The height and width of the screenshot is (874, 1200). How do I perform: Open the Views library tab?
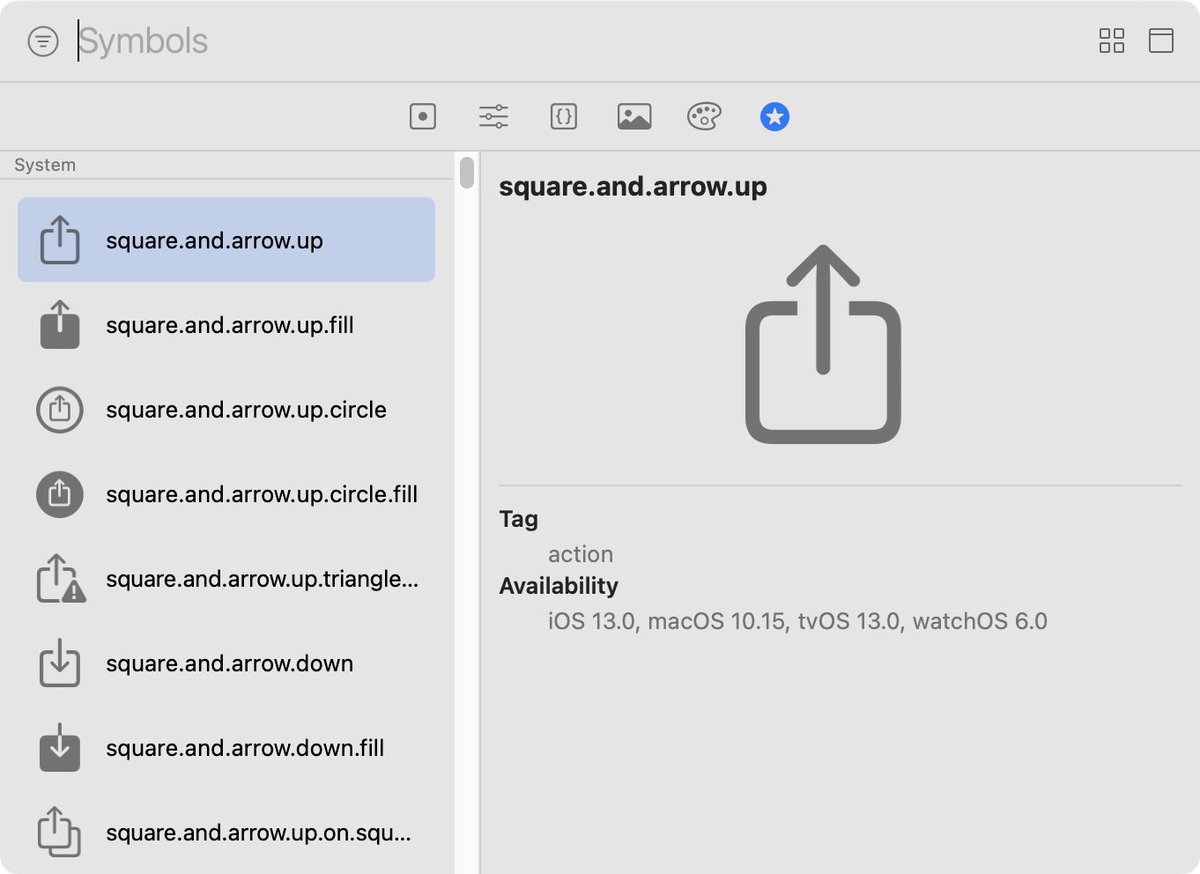coord(423,117)
